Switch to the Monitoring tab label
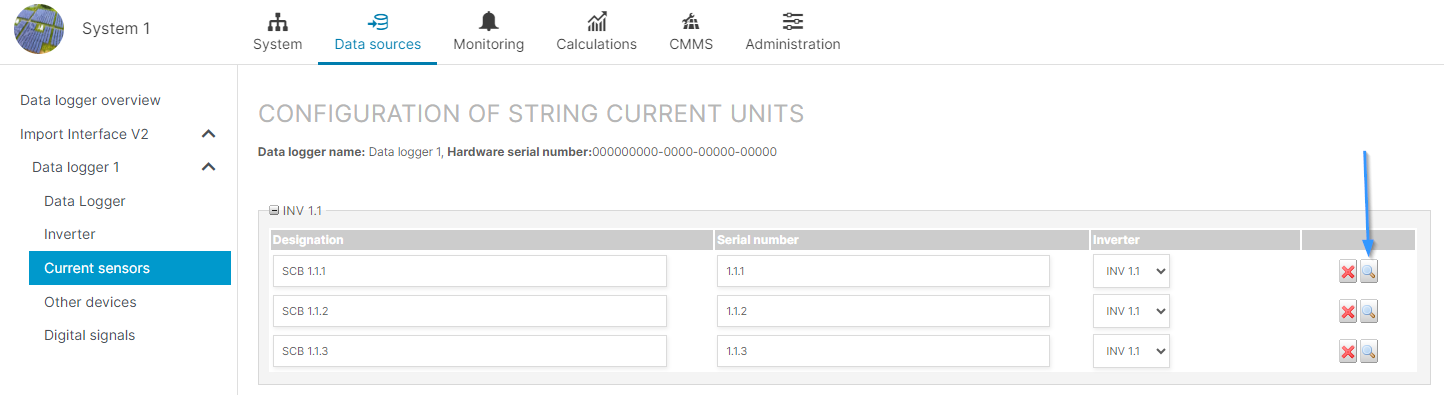The height and width of the screenshot is (395, 1444). pyautogui.click(x=489, y=44)
